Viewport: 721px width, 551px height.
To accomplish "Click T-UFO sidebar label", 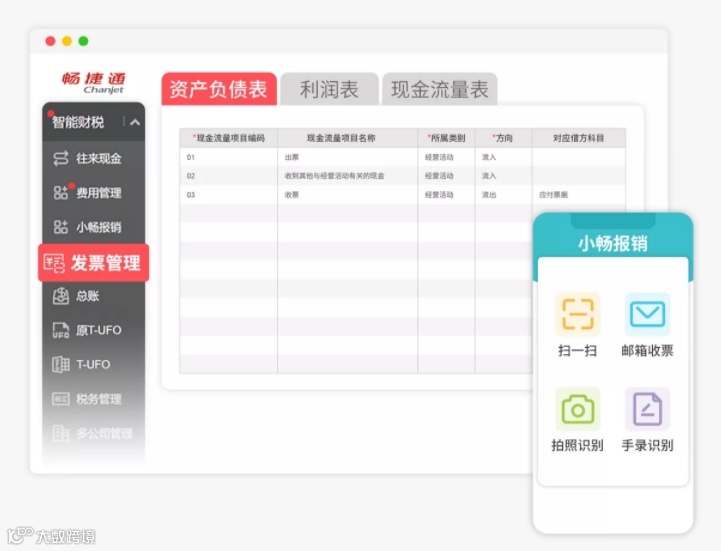I will click(x=93, y=364).
